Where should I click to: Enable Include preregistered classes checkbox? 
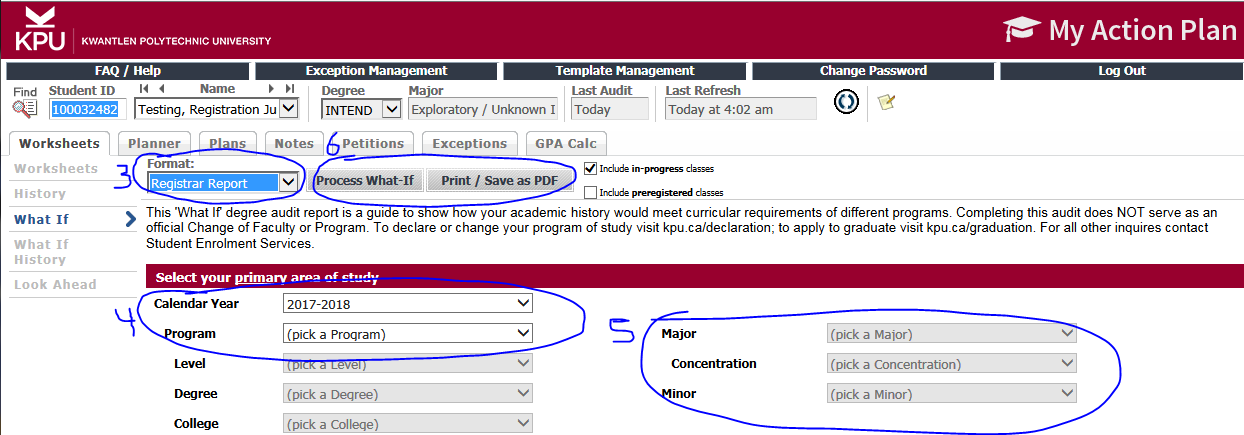pos(590,192)
